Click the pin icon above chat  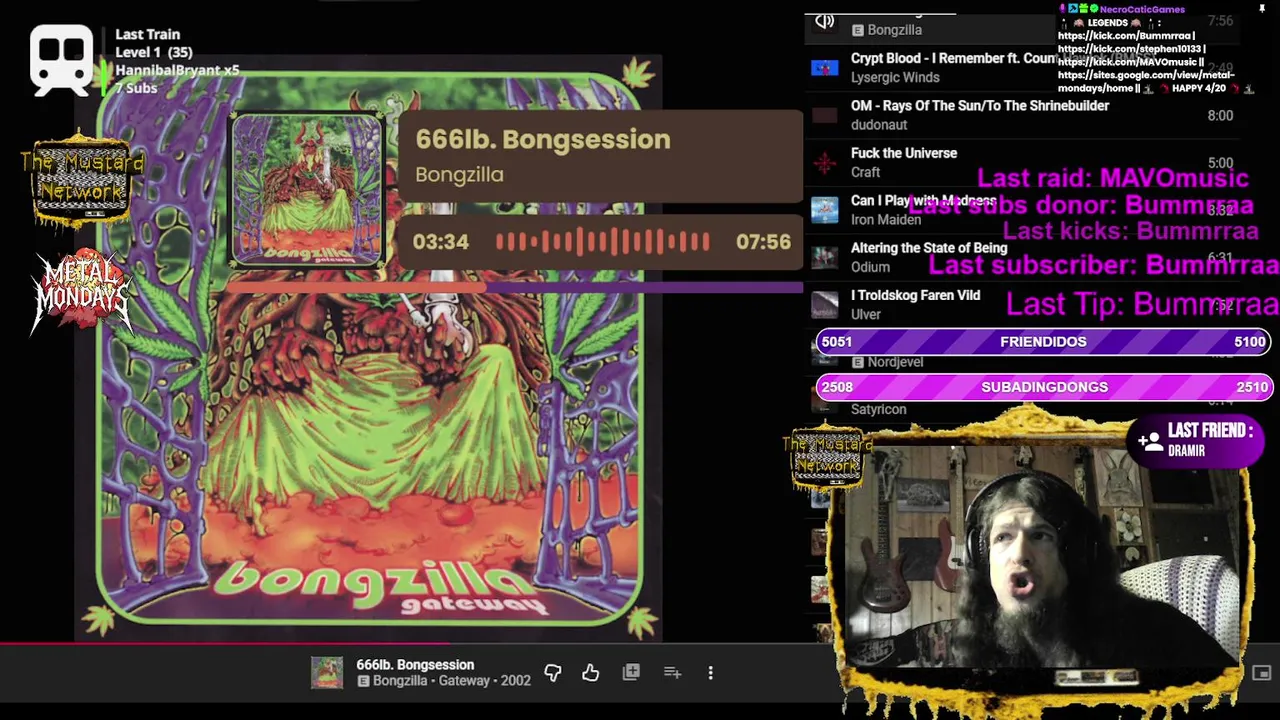[1262, 9]
